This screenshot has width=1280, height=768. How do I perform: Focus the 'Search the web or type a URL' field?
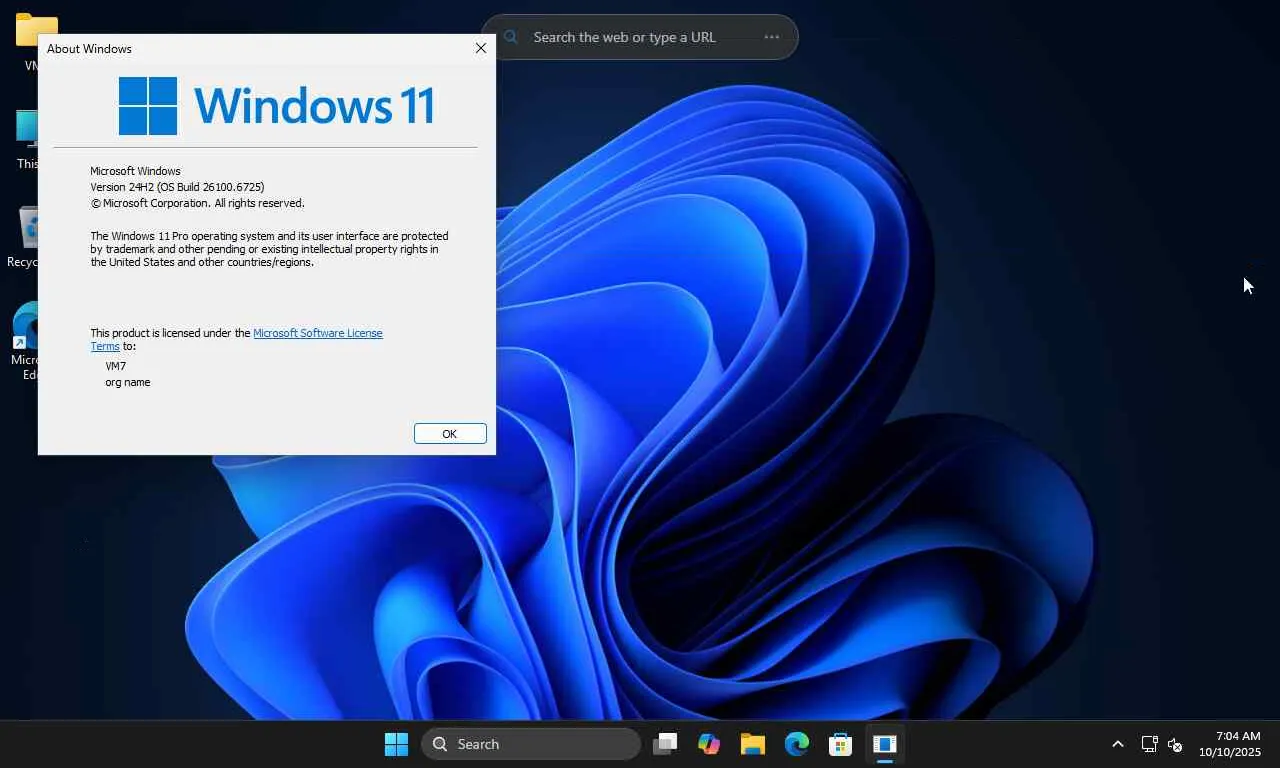[625, 37]
